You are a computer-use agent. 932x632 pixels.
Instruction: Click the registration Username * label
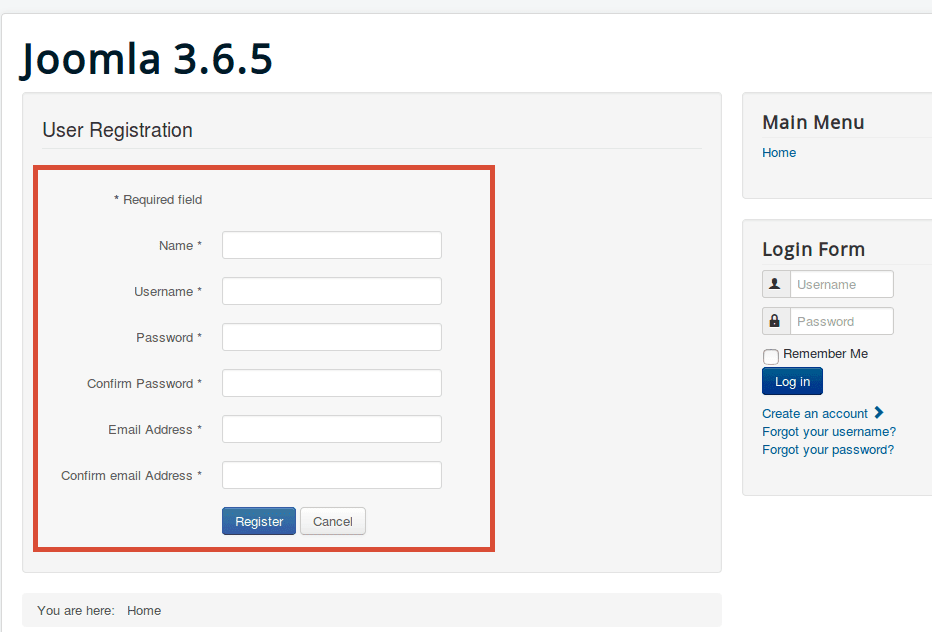168,292
